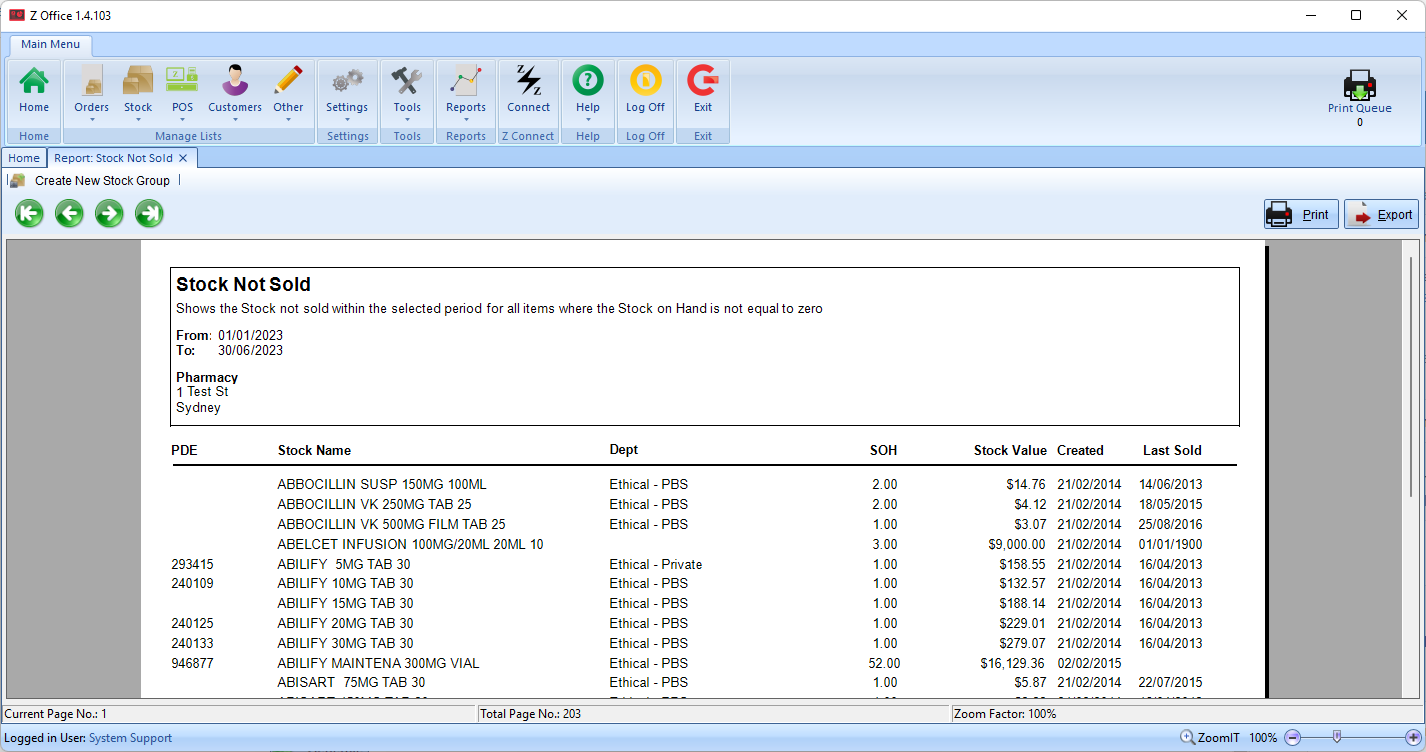Jump to last report page

149,213
